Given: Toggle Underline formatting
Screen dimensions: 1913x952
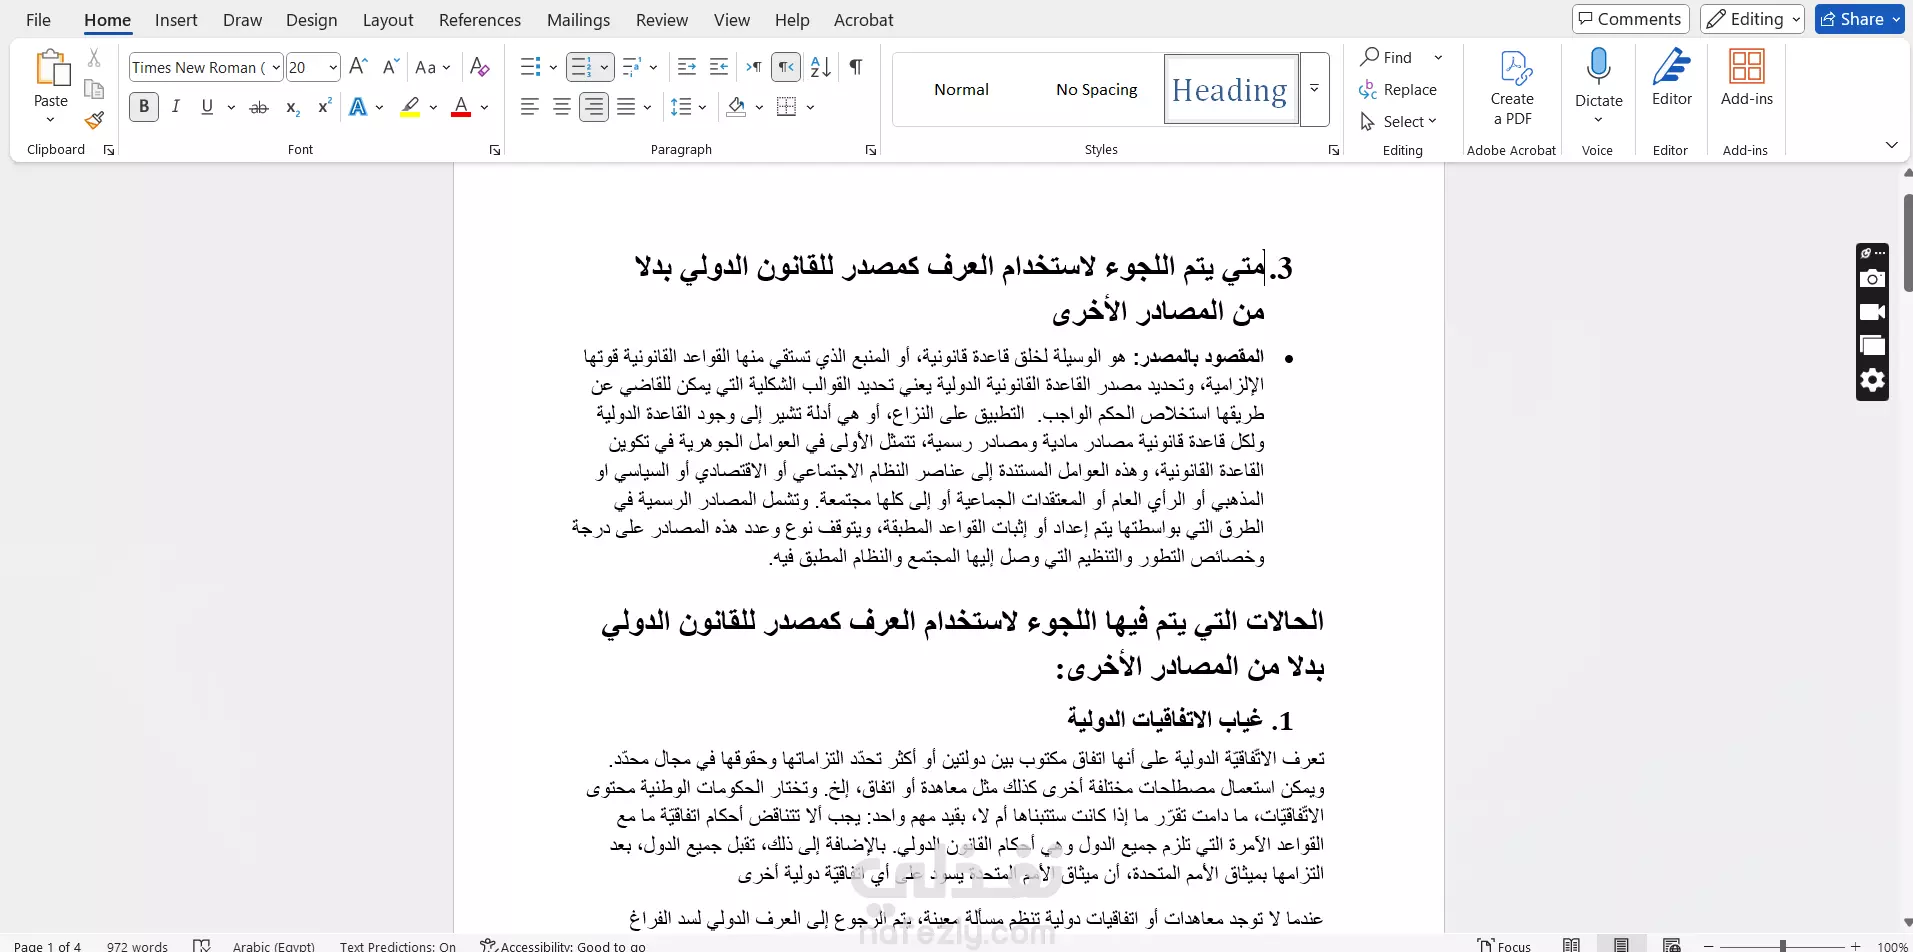Looking at the screenshot, I should point(207,107).
